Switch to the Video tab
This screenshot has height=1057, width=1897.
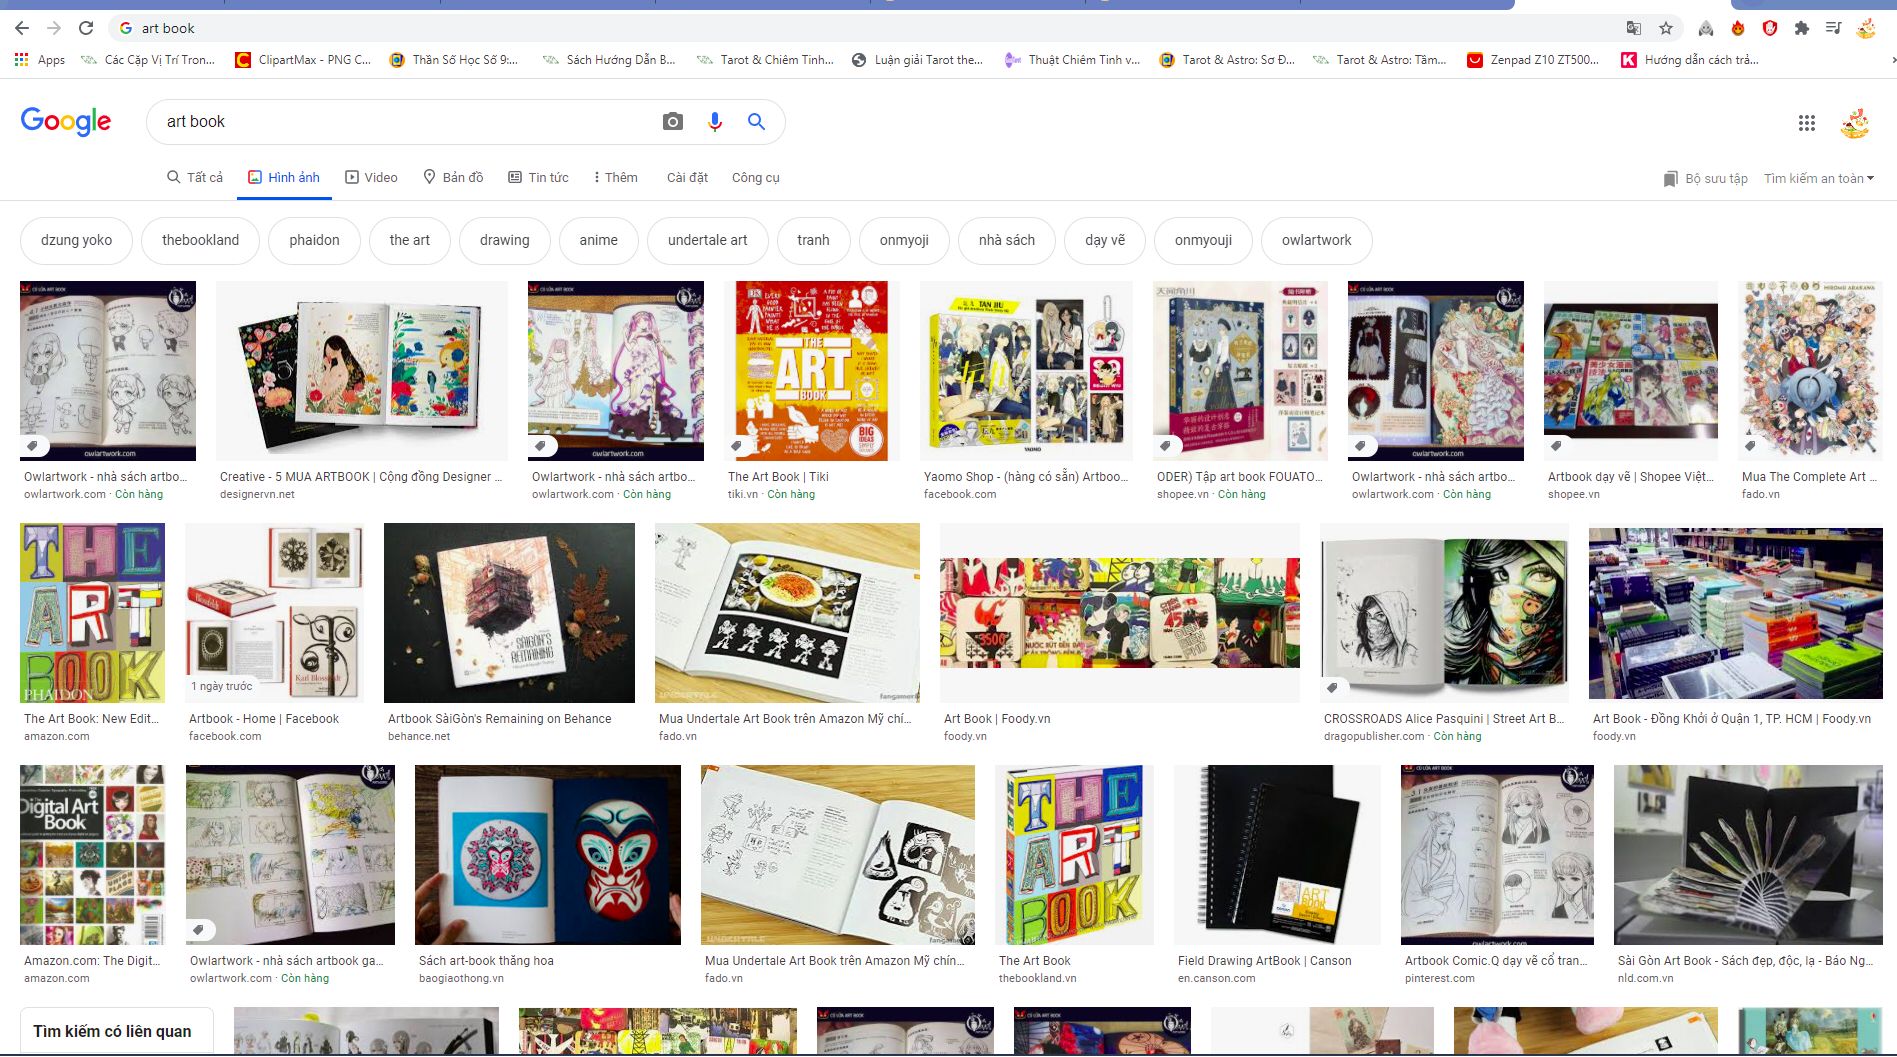point(371,177)
